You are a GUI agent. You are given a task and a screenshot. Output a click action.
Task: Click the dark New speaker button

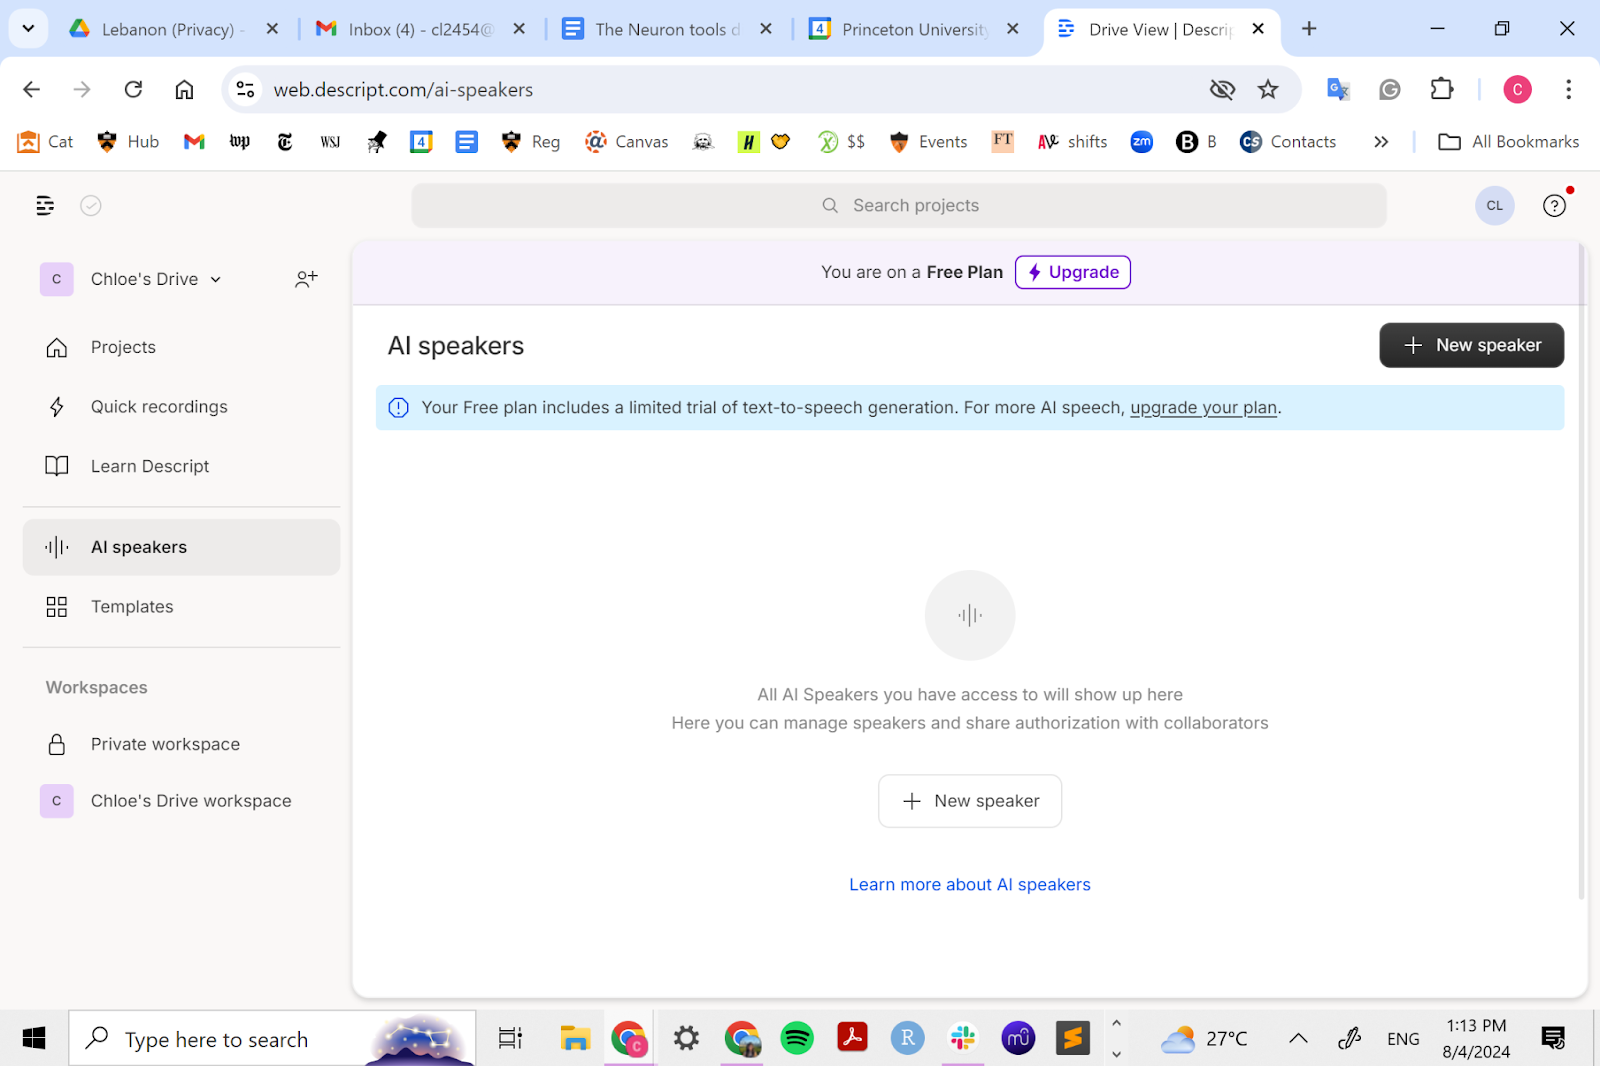[x=1471, y=345]
